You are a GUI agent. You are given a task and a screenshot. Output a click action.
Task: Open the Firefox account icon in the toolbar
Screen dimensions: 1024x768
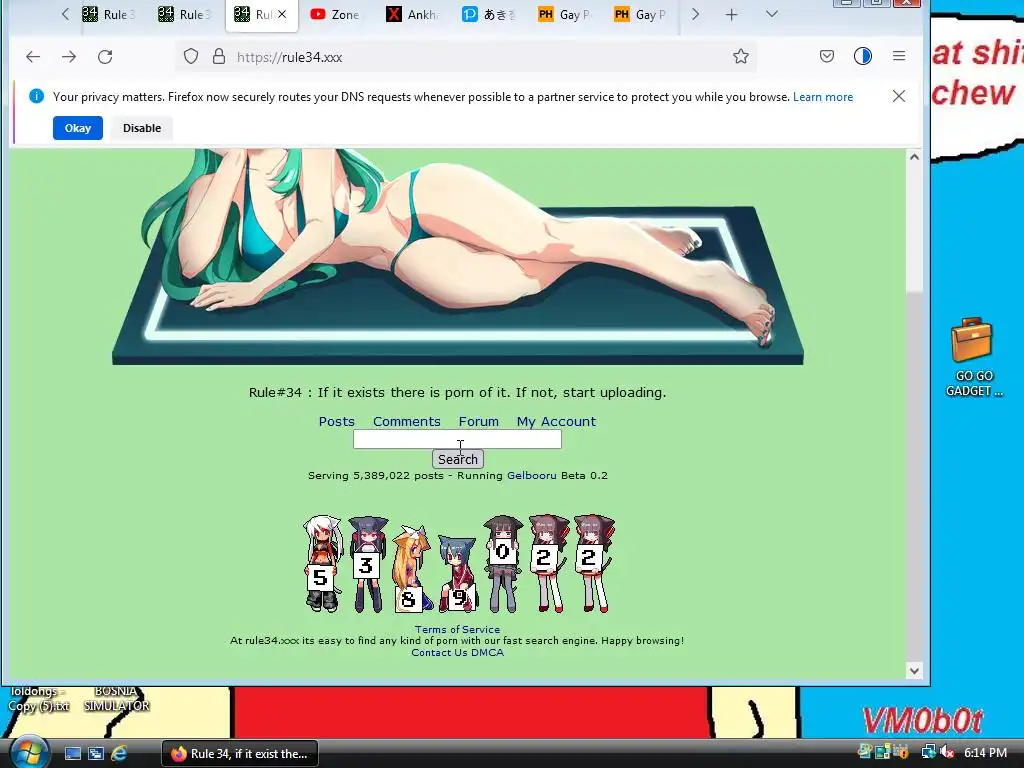coord(863,56)
